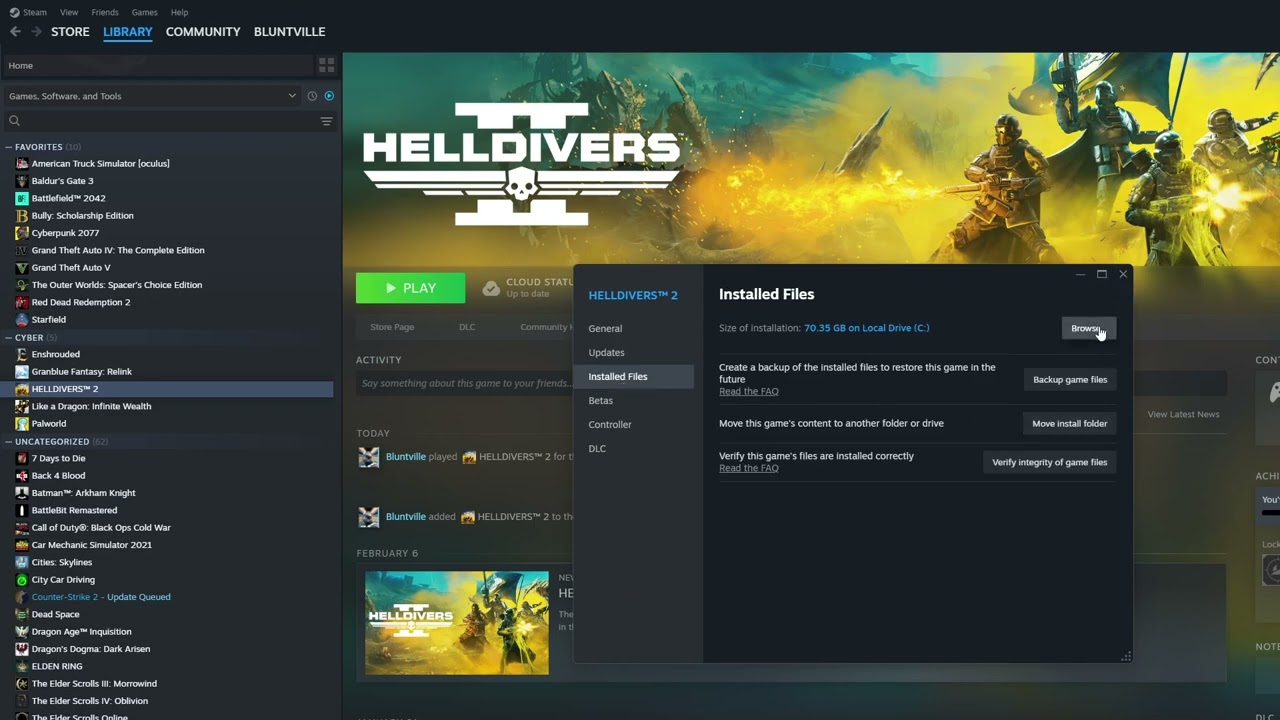
Task: Open the Friends menu
Action: [105, 12]
